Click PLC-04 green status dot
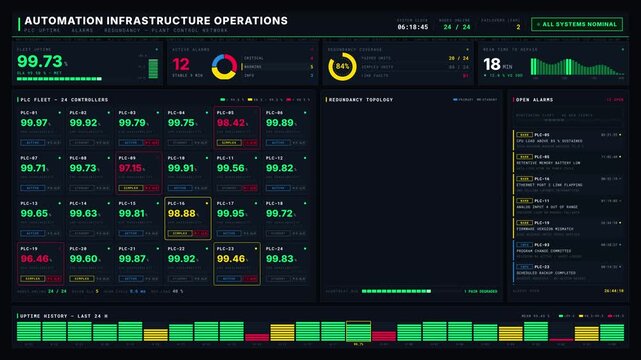Screen dimensions: 641x360 [x=207, y=112]
